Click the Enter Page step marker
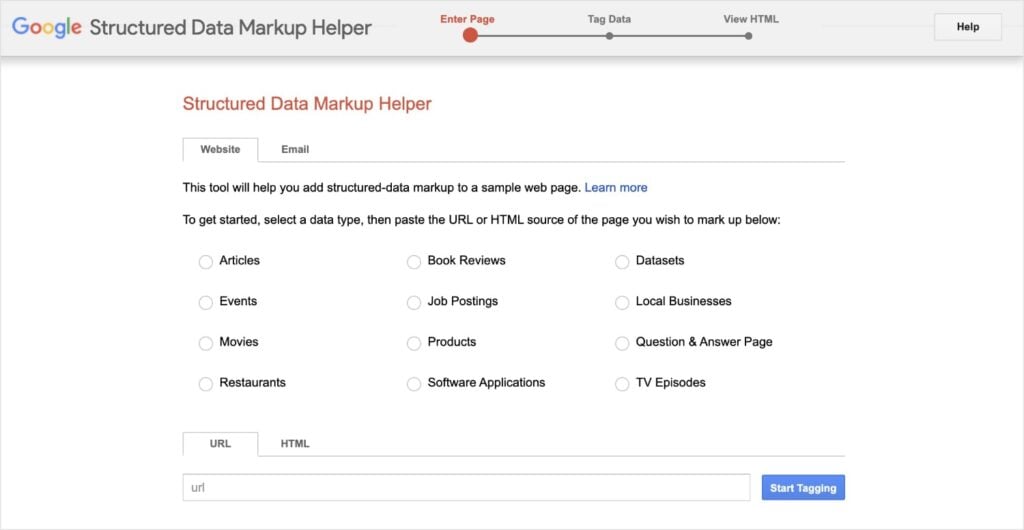 [470, 35]
